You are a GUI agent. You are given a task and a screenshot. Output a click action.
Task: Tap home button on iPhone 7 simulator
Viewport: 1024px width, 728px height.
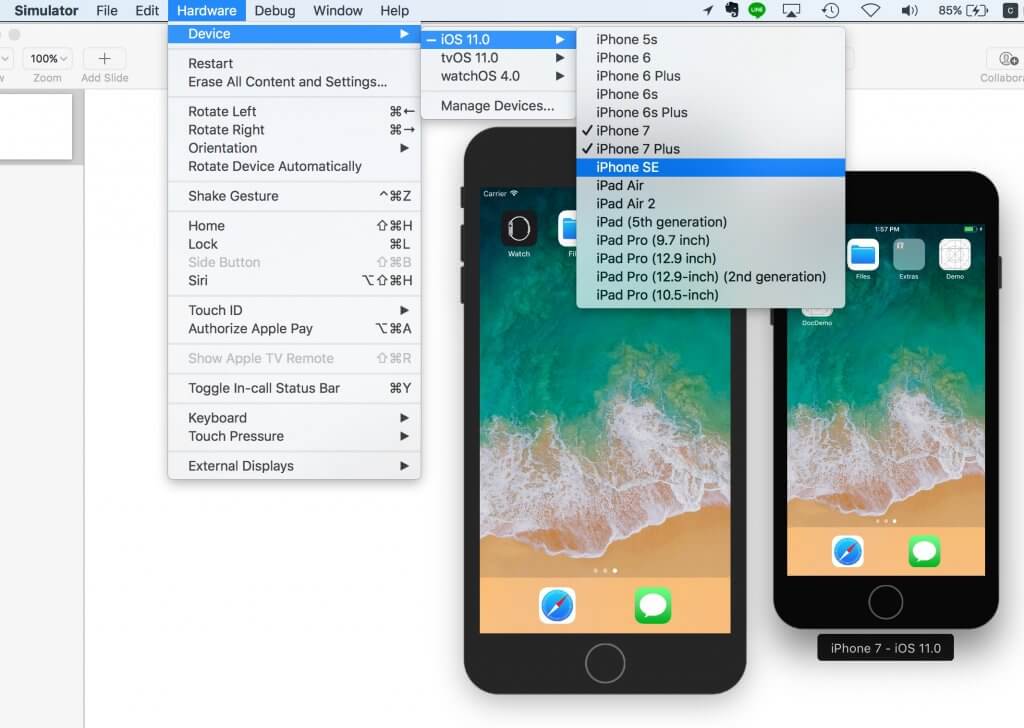[x=886, y=602]
